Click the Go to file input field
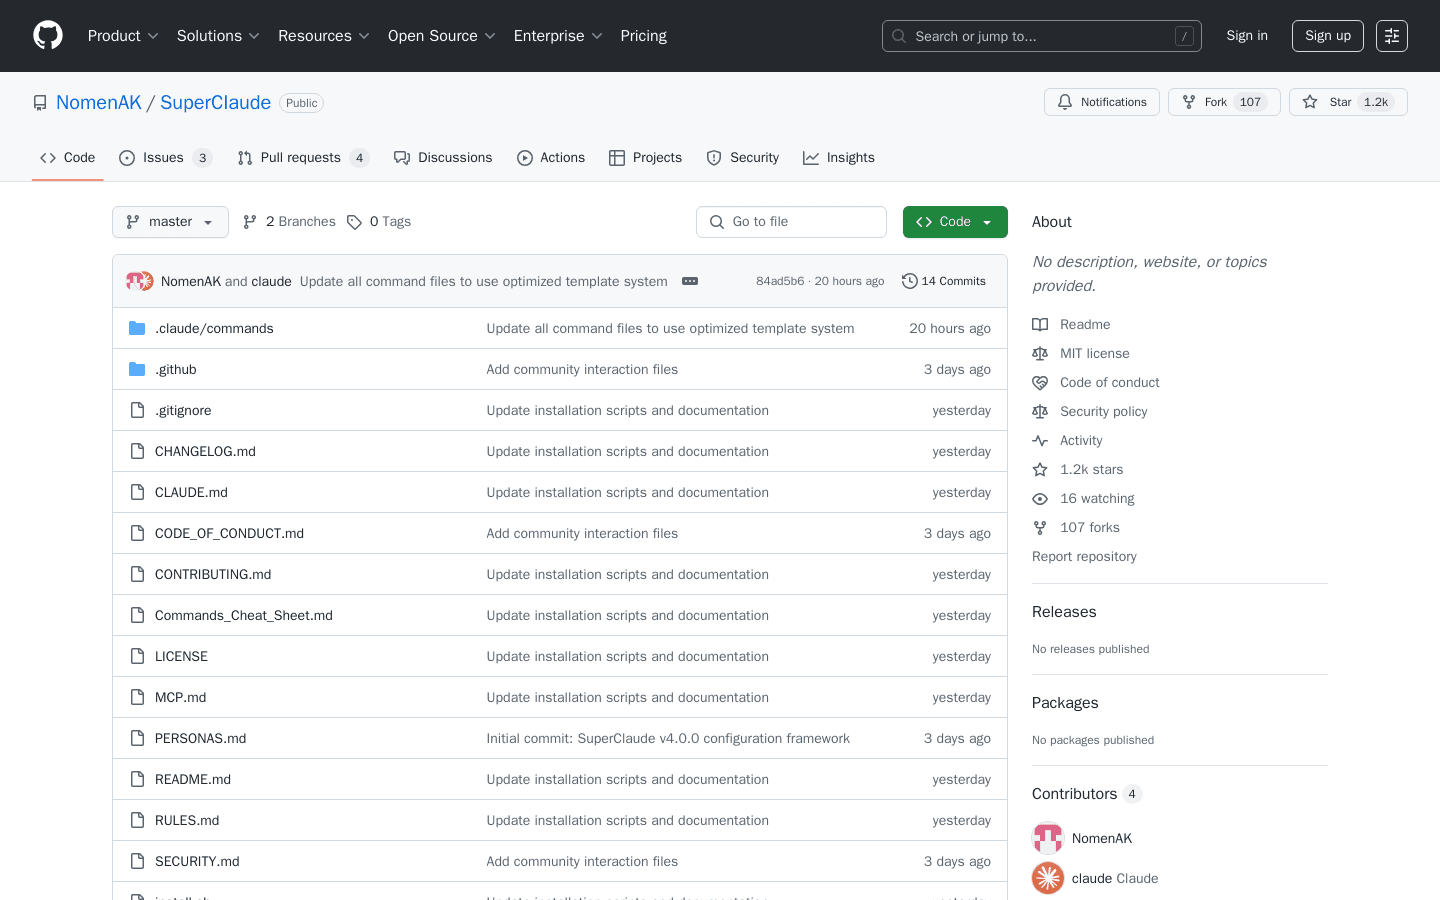Image resolution: width=1440 pixels, height=900 pixels. 791,221
